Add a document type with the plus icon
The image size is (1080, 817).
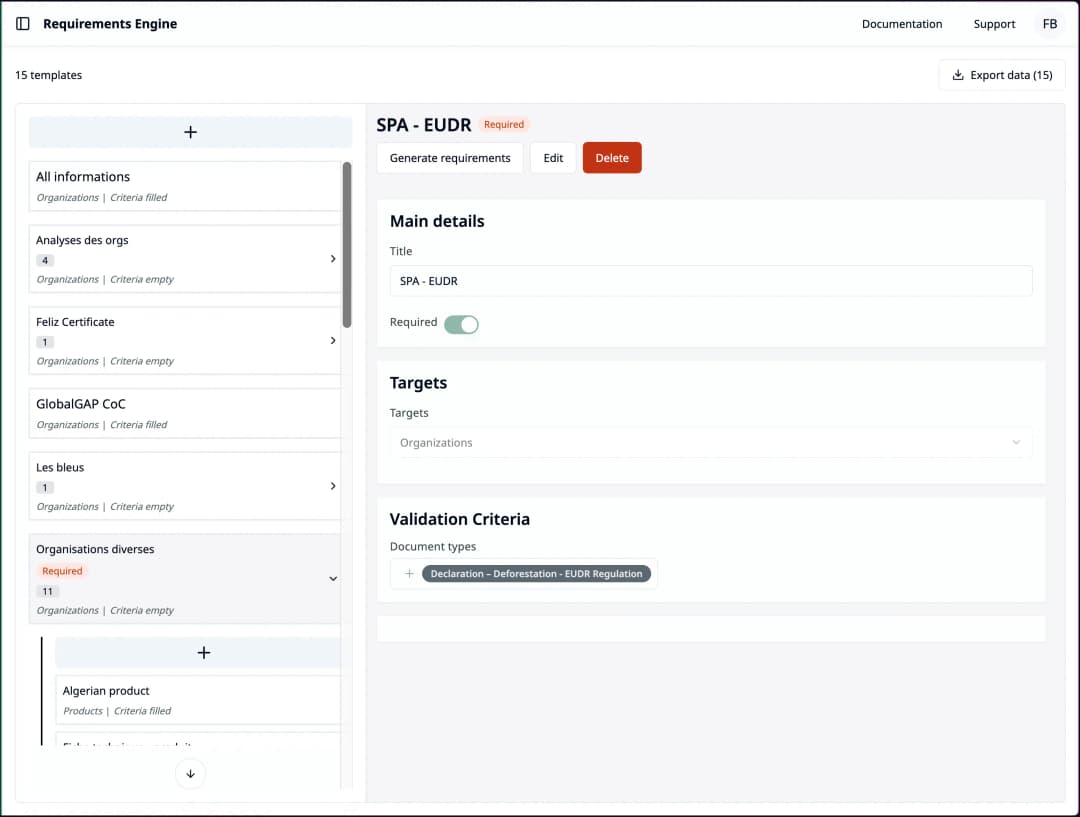408,573
